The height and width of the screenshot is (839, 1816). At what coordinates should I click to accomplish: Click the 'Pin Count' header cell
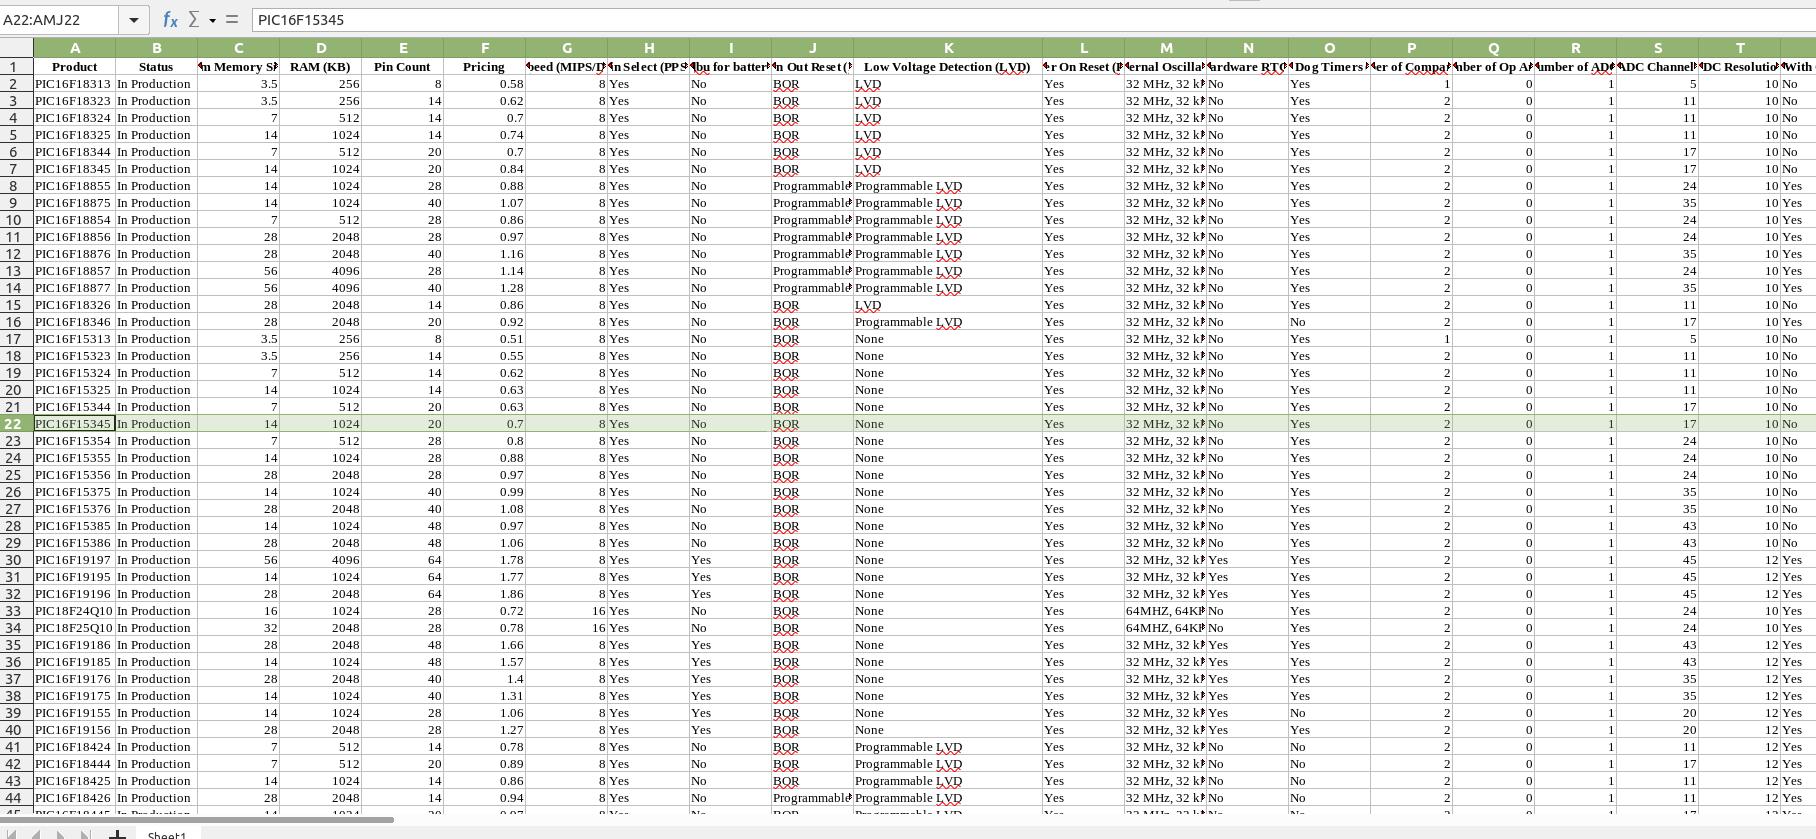pos(402,66)
